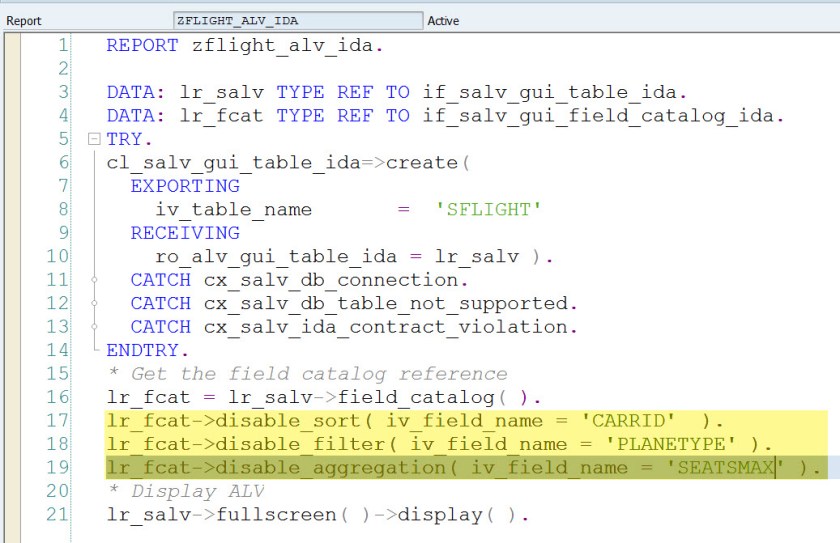Click fold-line marker beside CATCH cx_salv_db_connection

[x=94, y=280]
